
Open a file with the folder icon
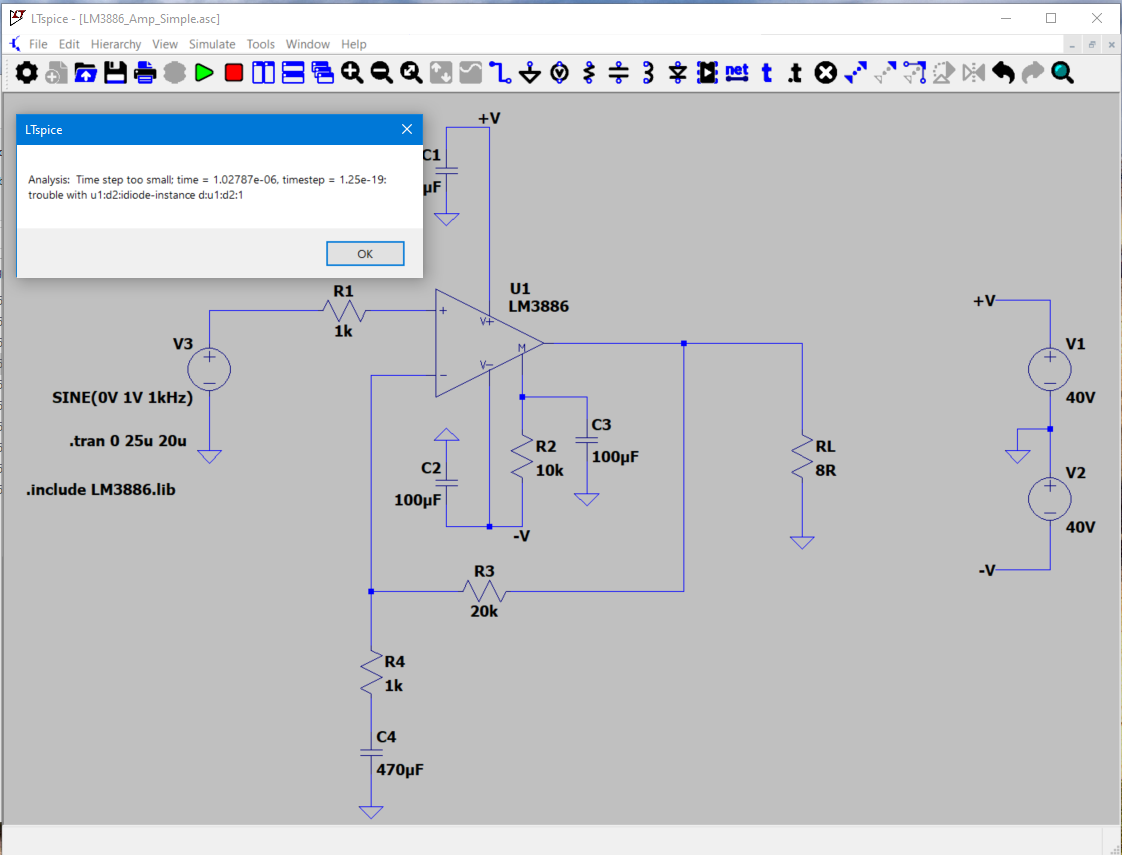tap(85, 72)
